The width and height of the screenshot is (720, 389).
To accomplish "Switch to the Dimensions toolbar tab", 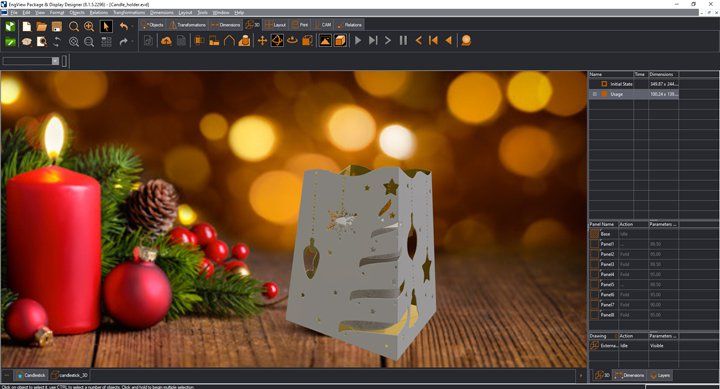I will pyautogui.click(x=225, y=25).
